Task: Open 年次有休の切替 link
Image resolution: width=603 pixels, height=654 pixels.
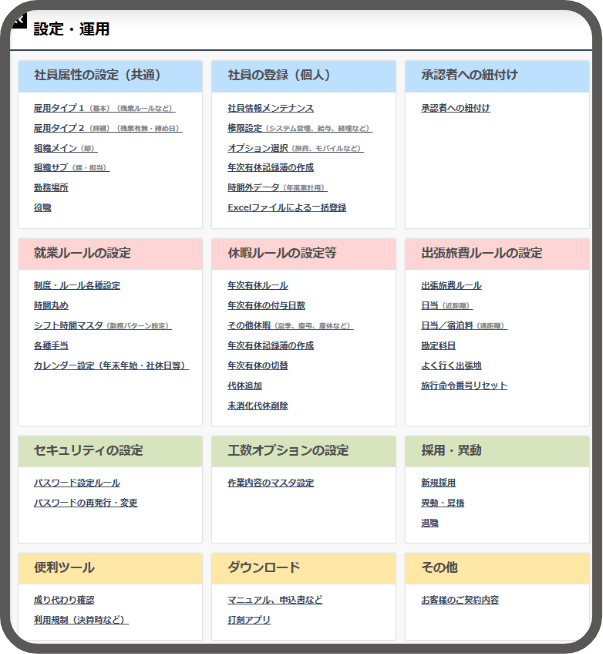Action: (257, 365)
